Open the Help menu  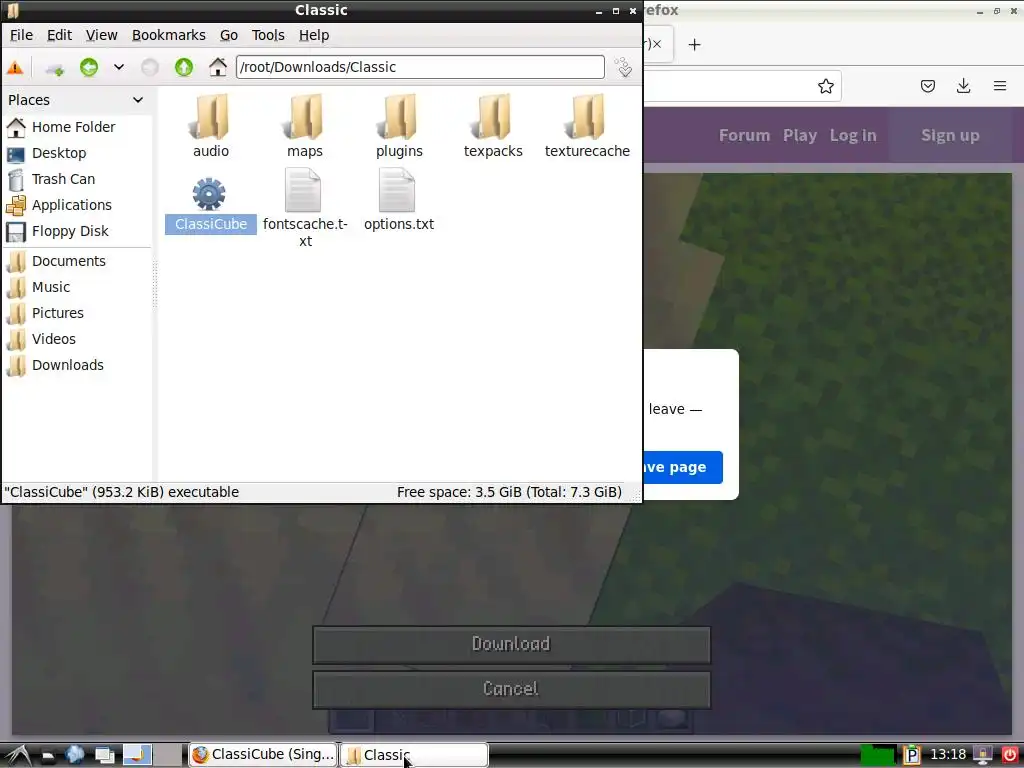pyautogui.click(x=314, y=35)
